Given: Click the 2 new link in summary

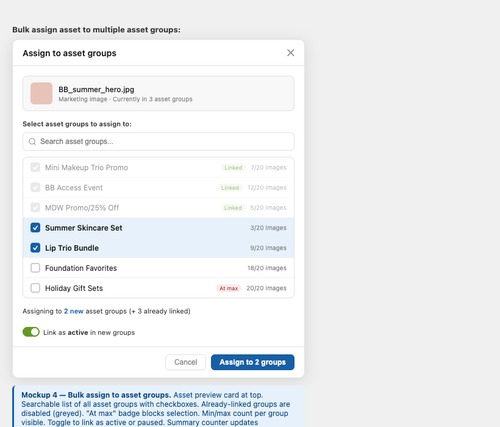Looking at the screenshot, I should point(74,311).
